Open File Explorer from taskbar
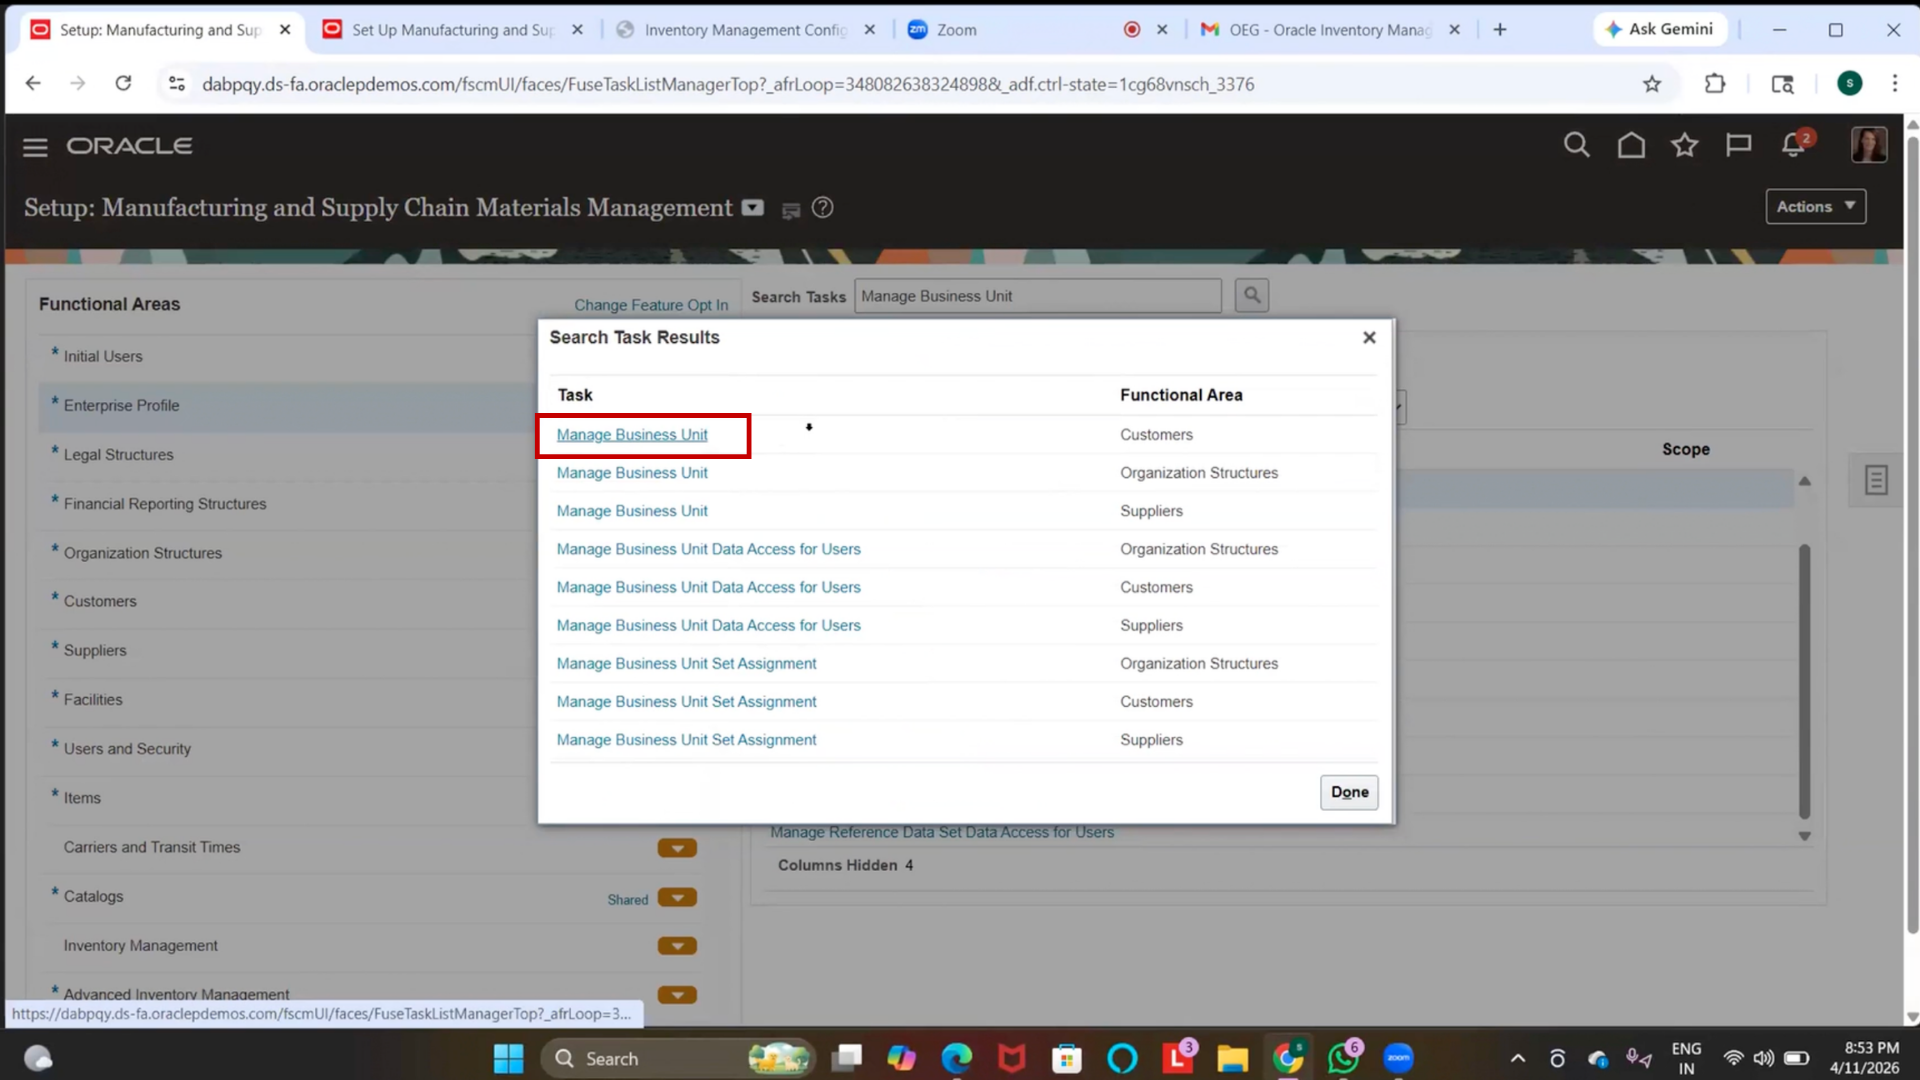 [x=1232, y=1058]
